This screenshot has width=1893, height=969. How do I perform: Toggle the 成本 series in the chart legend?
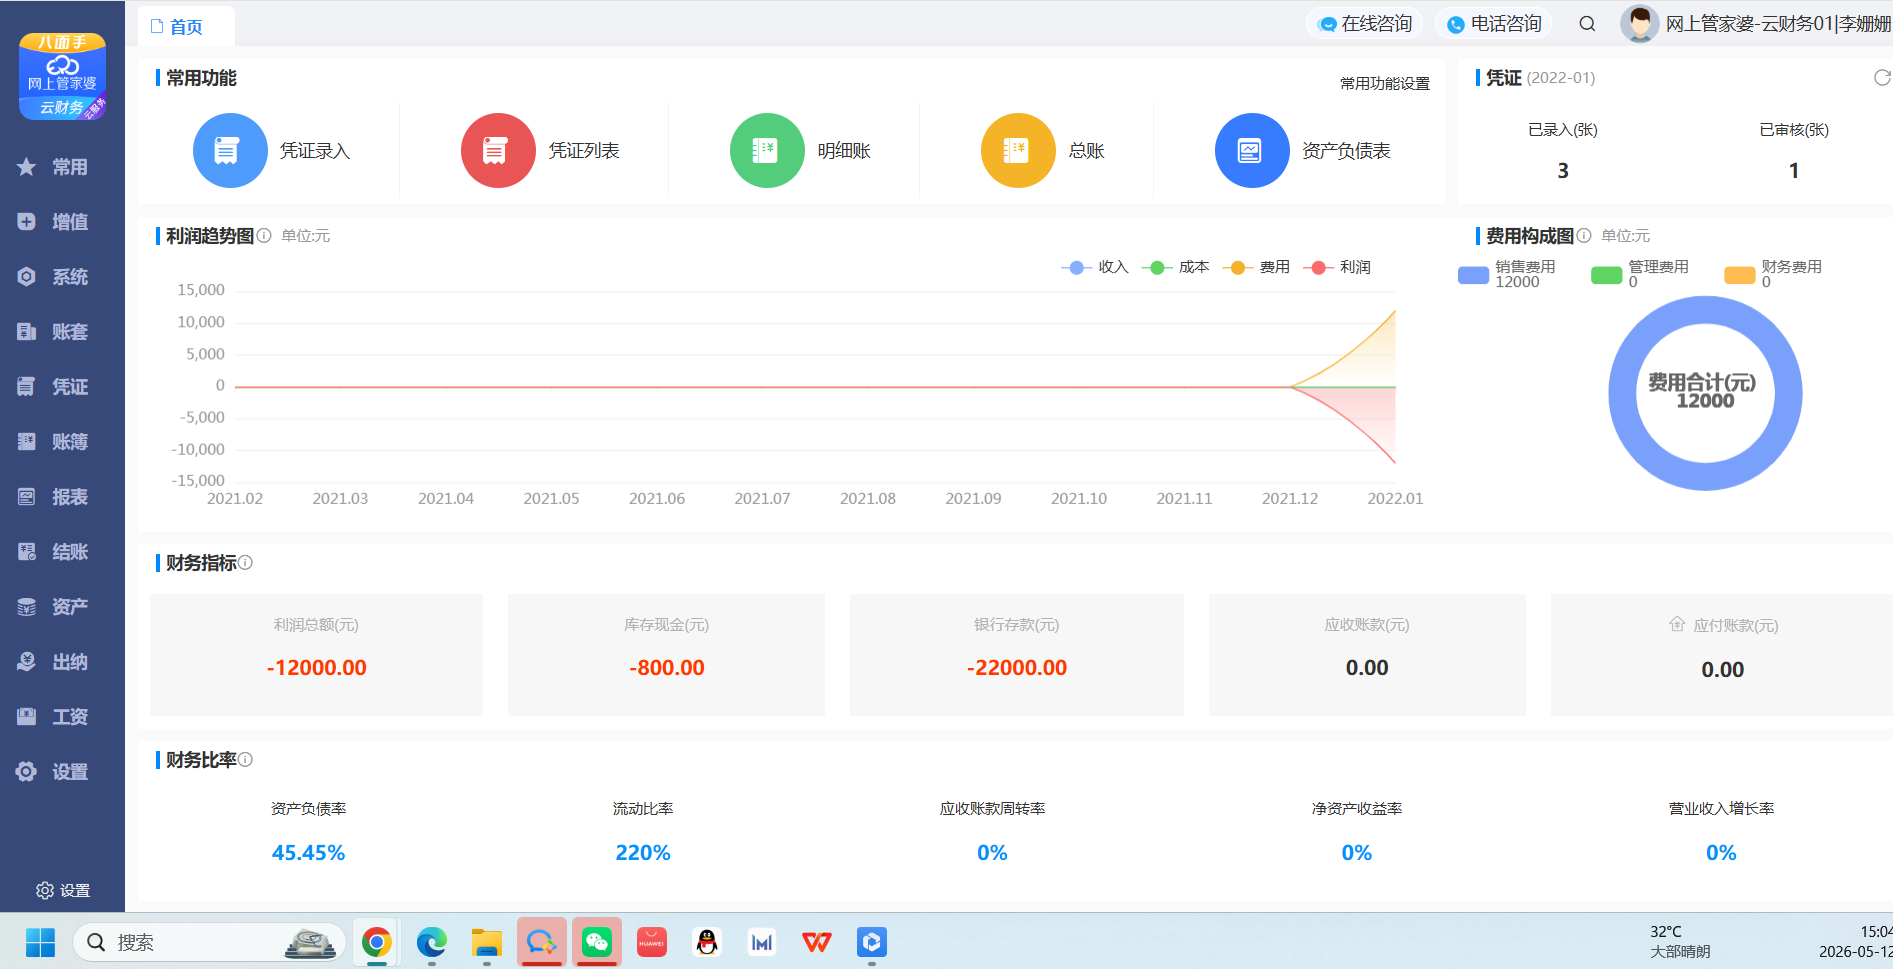coord(1176,267)
